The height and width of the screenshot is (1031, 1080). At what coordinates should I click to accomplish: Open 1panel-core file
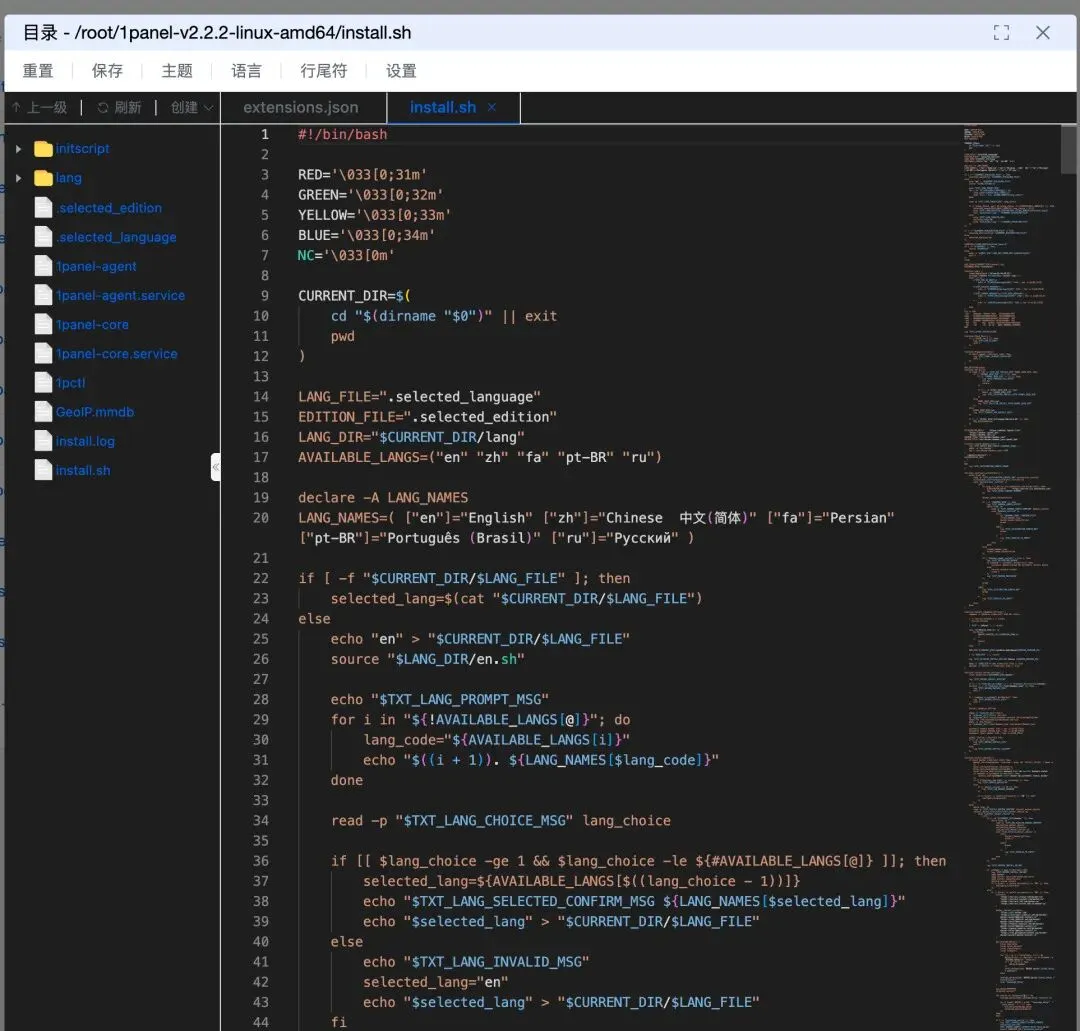92,324
